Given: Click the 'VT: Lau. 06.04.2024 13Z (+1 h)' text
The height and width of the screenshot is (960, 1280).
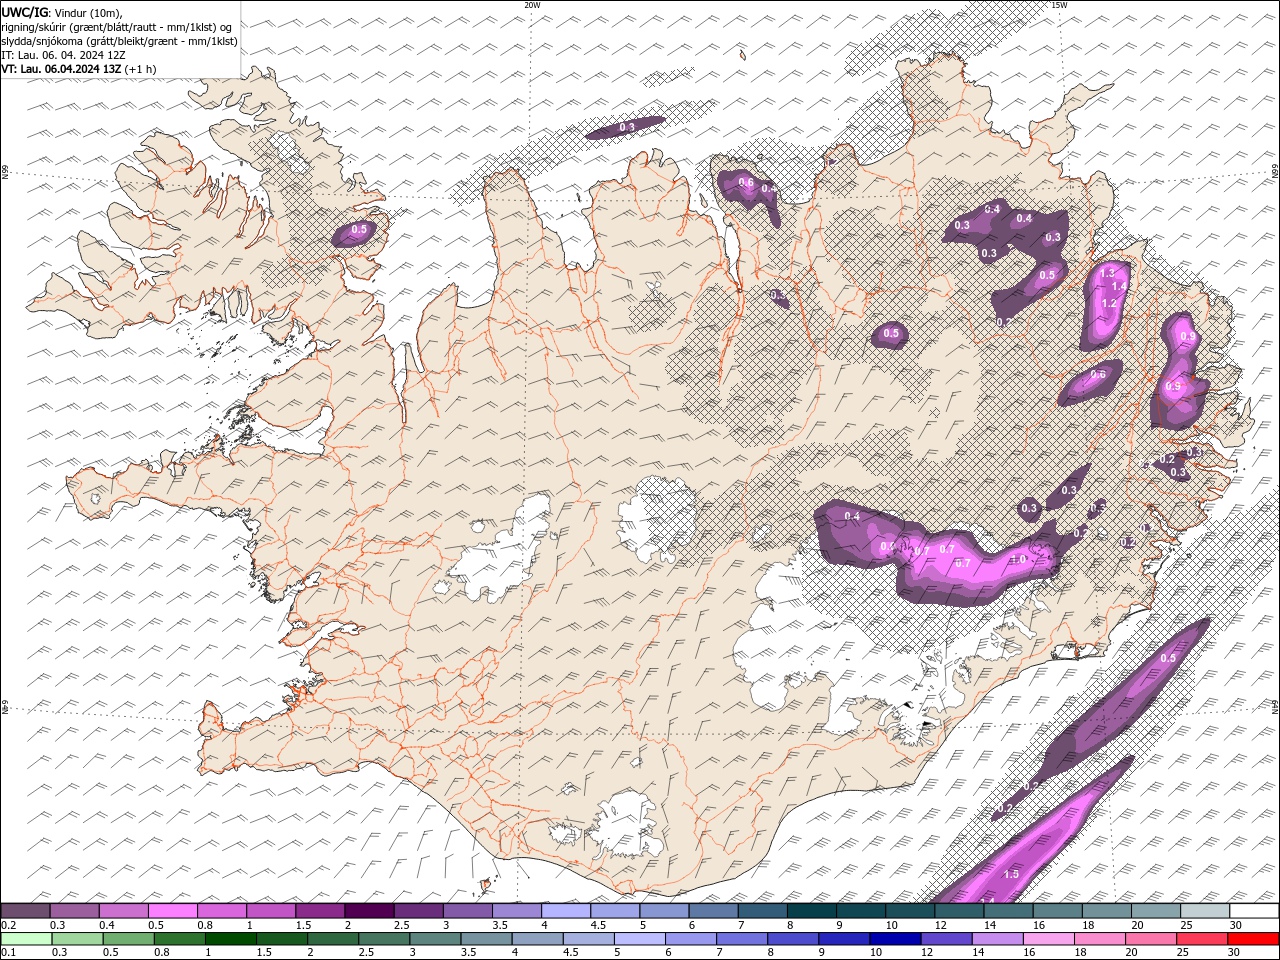Looking at the screenshot, I should pos(78,69).
